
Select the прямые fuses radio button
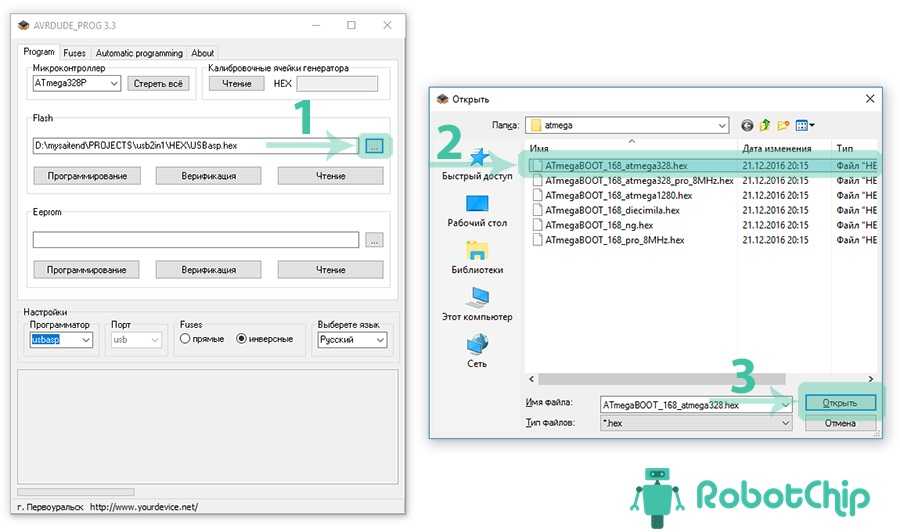(x=185, y=339)
